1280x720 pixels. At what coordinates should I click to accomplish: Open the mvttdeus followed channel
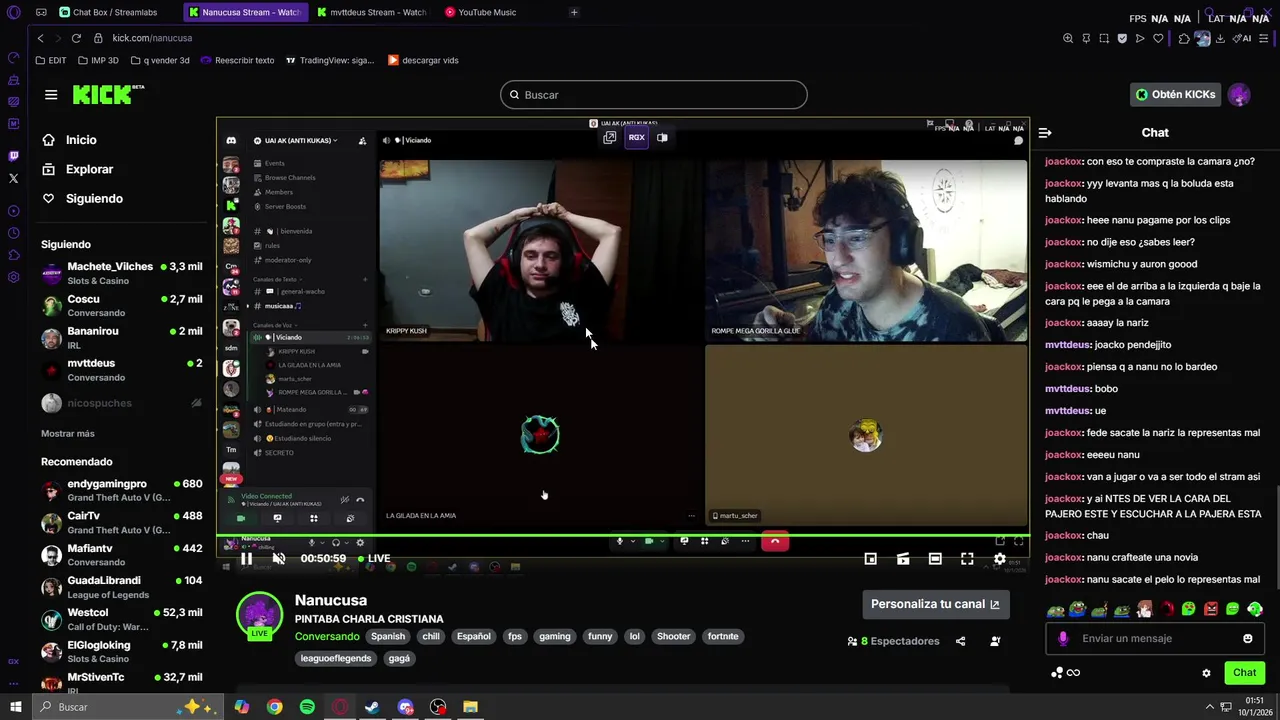(121, 370)
